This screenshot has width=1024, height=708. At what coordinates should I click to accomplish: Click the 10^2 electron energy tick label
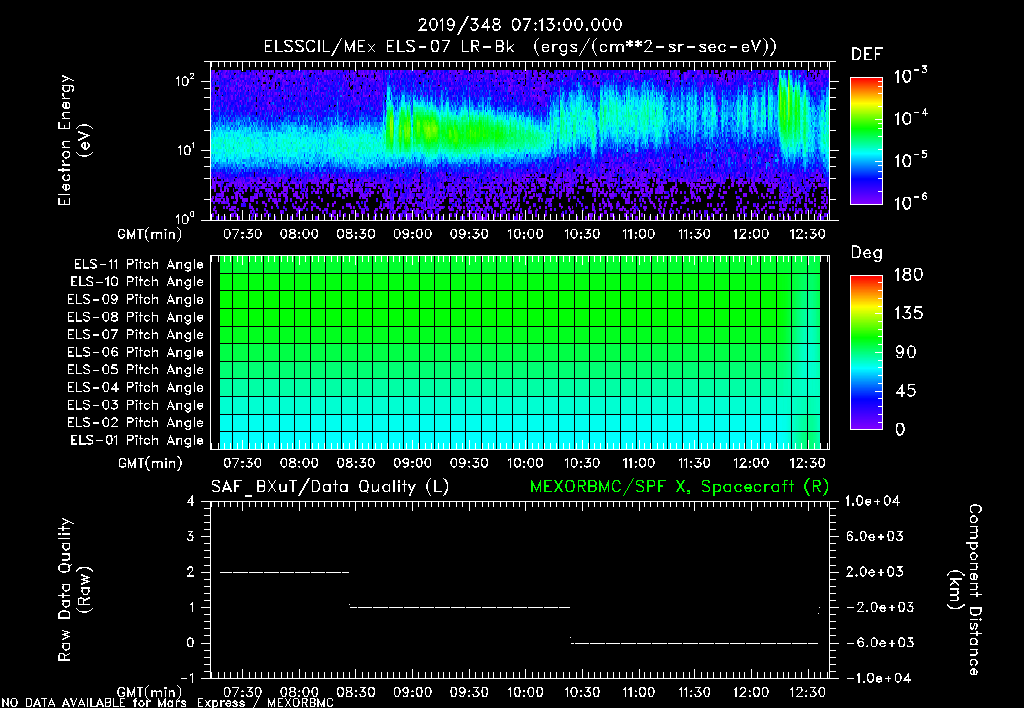pos(185,81)
